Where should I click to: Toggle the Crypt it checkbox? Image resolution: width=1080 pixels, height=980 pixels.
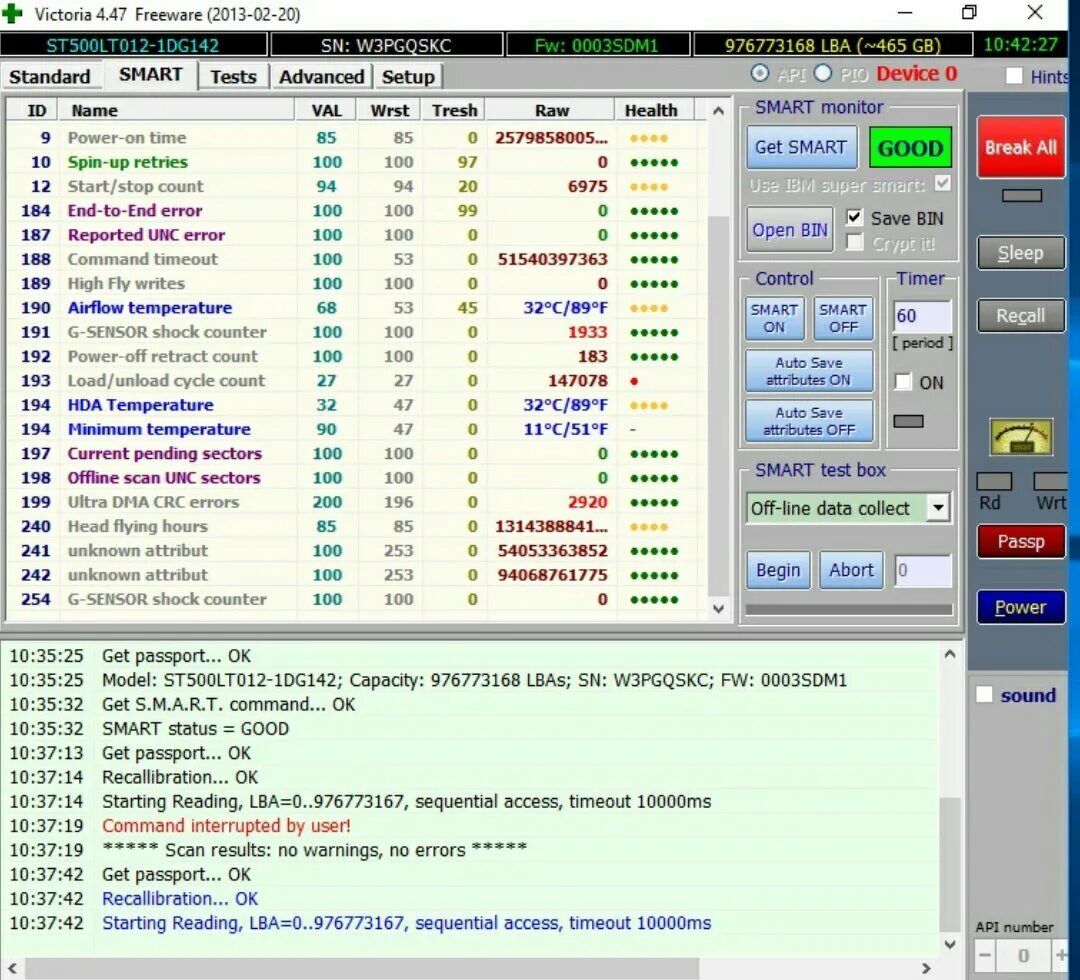click(x=854, y=242)
